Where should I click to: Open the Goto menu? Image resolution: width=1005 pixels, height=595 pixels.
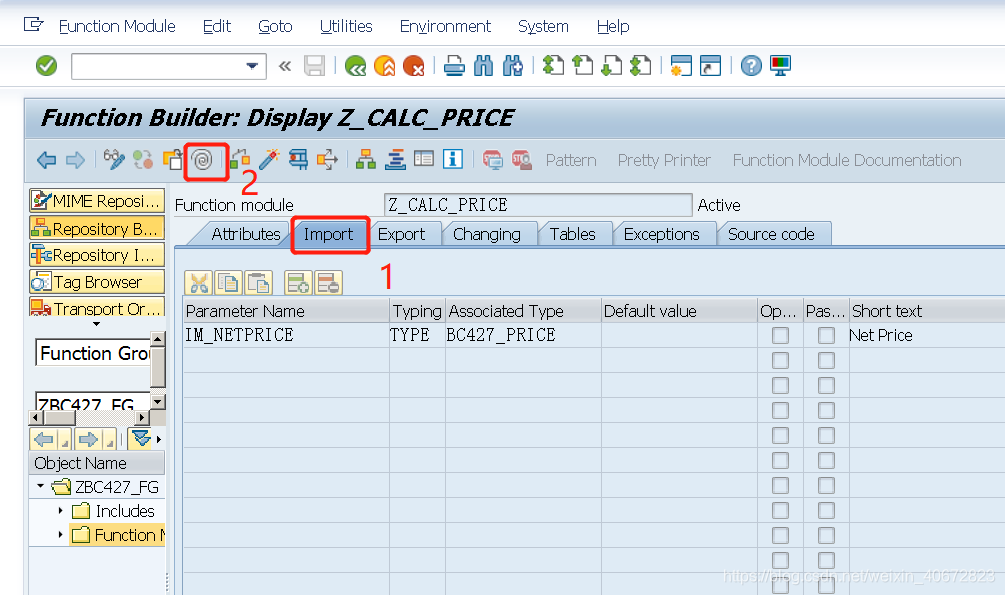[x=275, y=26]
